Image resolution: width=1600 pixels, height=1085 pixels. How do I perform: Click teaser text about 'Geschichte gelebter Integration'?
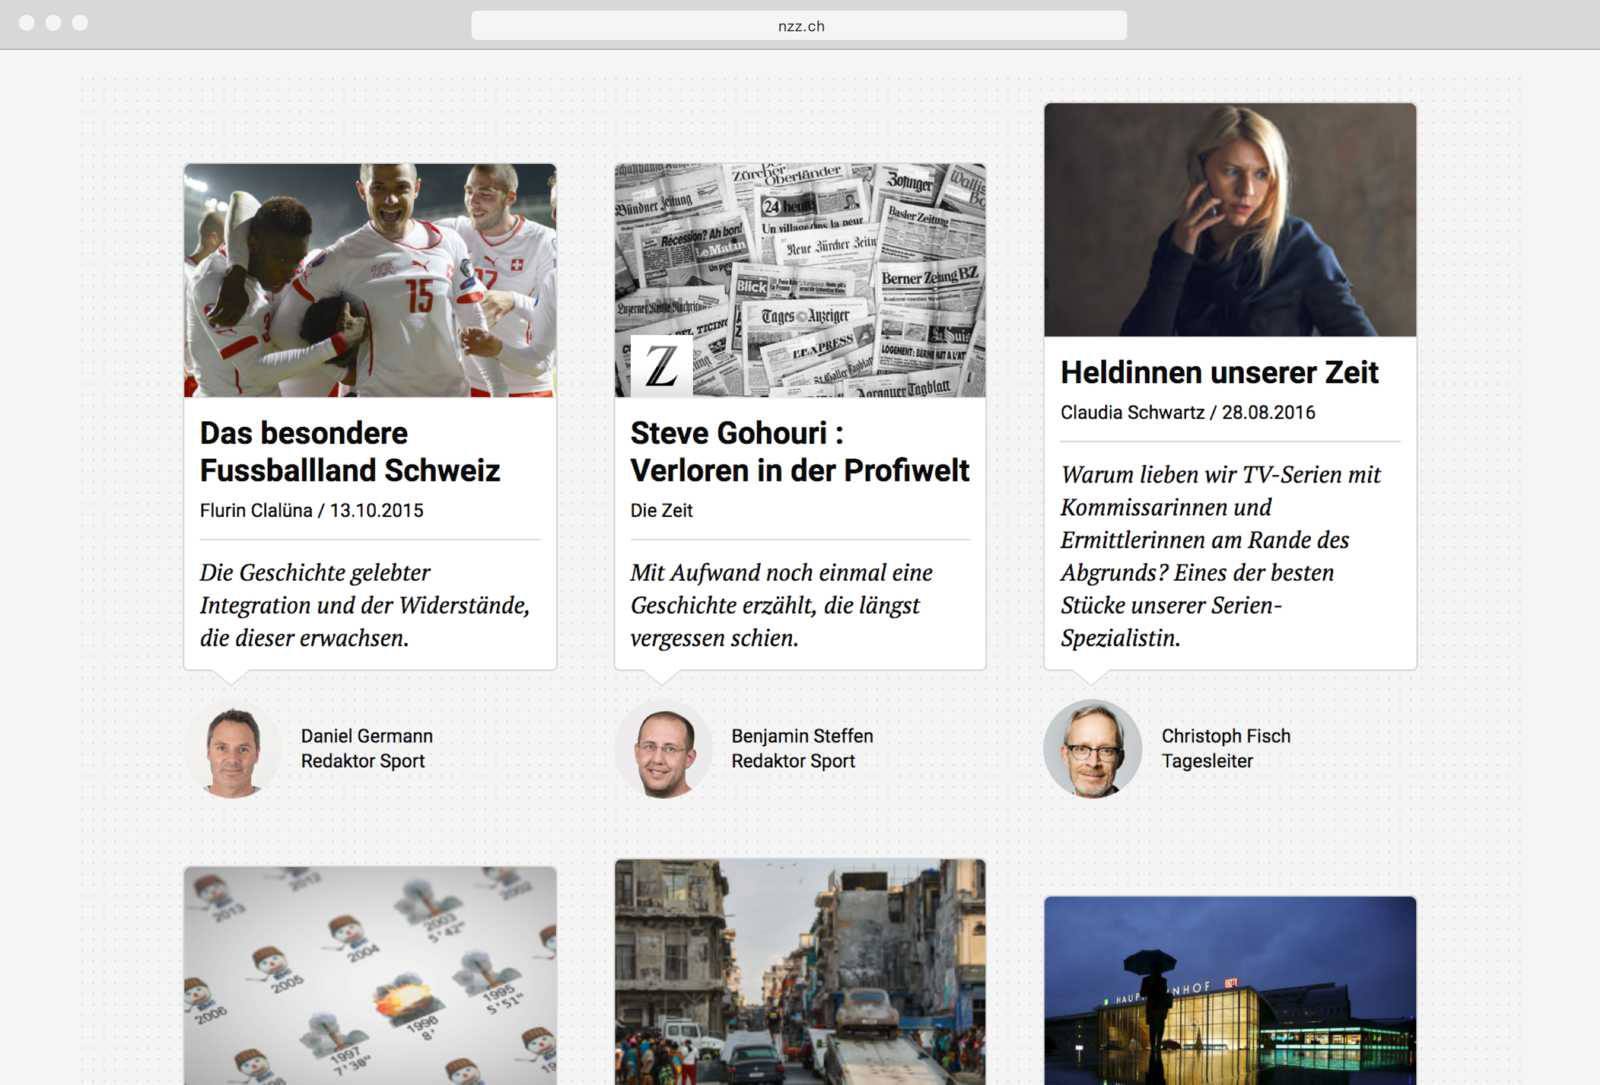coord(364,605)
